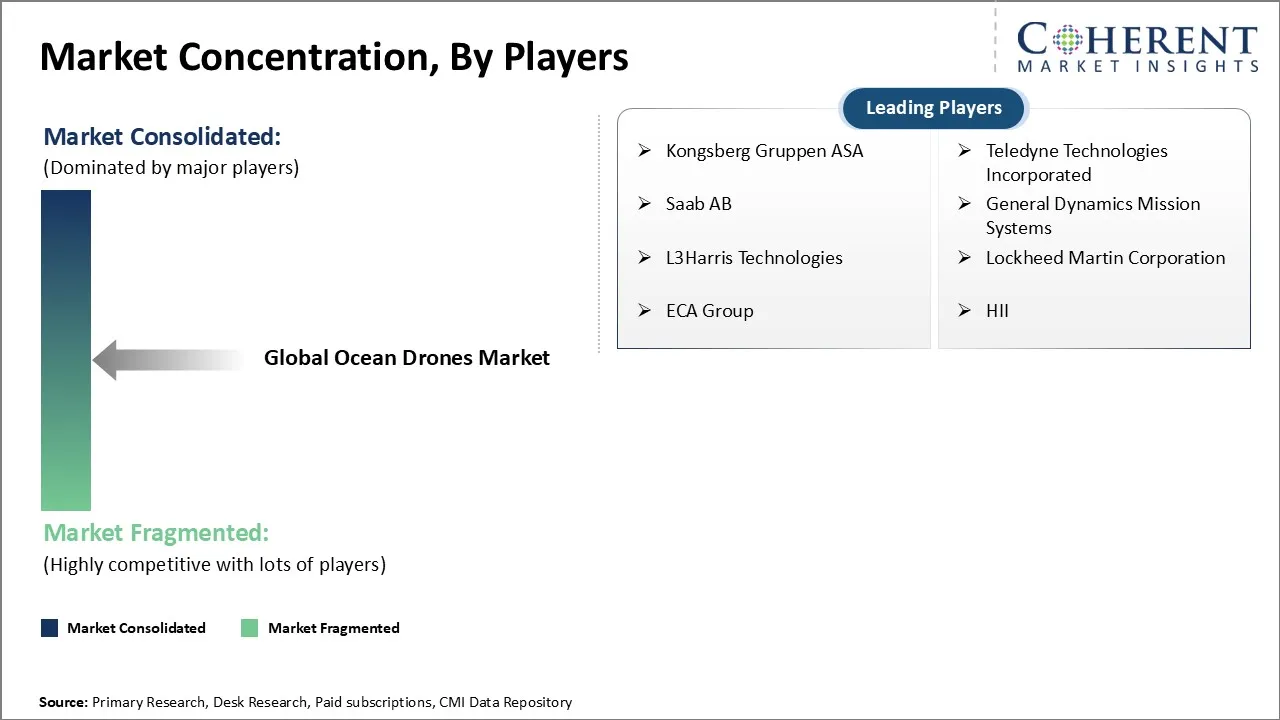The width and height of the screenshot is (1280, 720).
Task: Toggle the Market Fragmented legend entry
Action: point(333,628)
